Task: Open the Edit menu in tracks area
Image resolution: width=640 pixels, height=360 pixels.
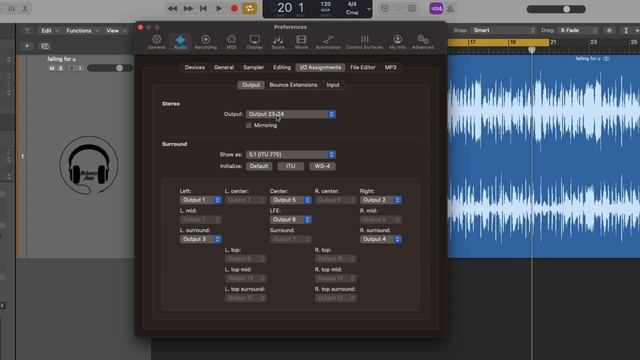Action: coord(49,31)
